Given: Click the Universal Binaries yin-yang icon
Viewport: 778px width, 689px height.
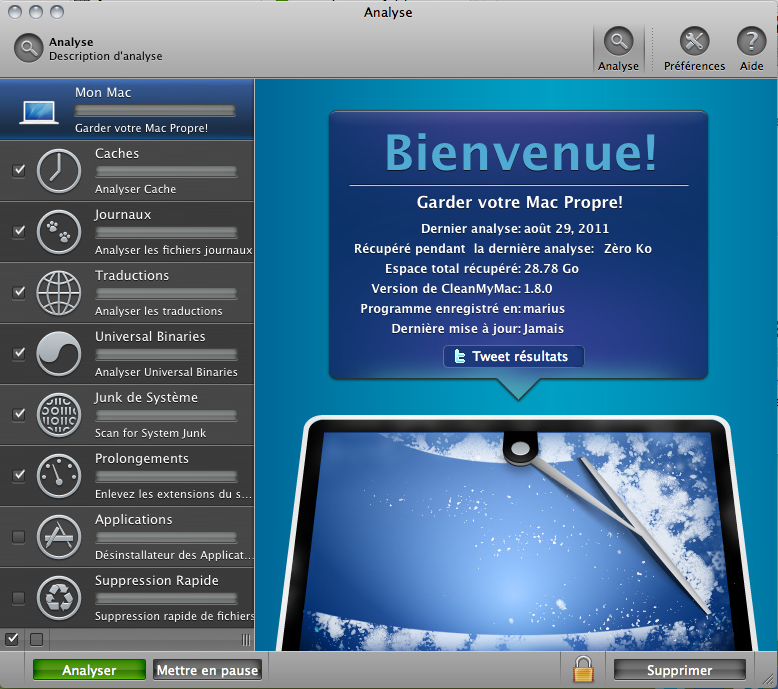Looking at the screenshot, I should pos(59,354).
